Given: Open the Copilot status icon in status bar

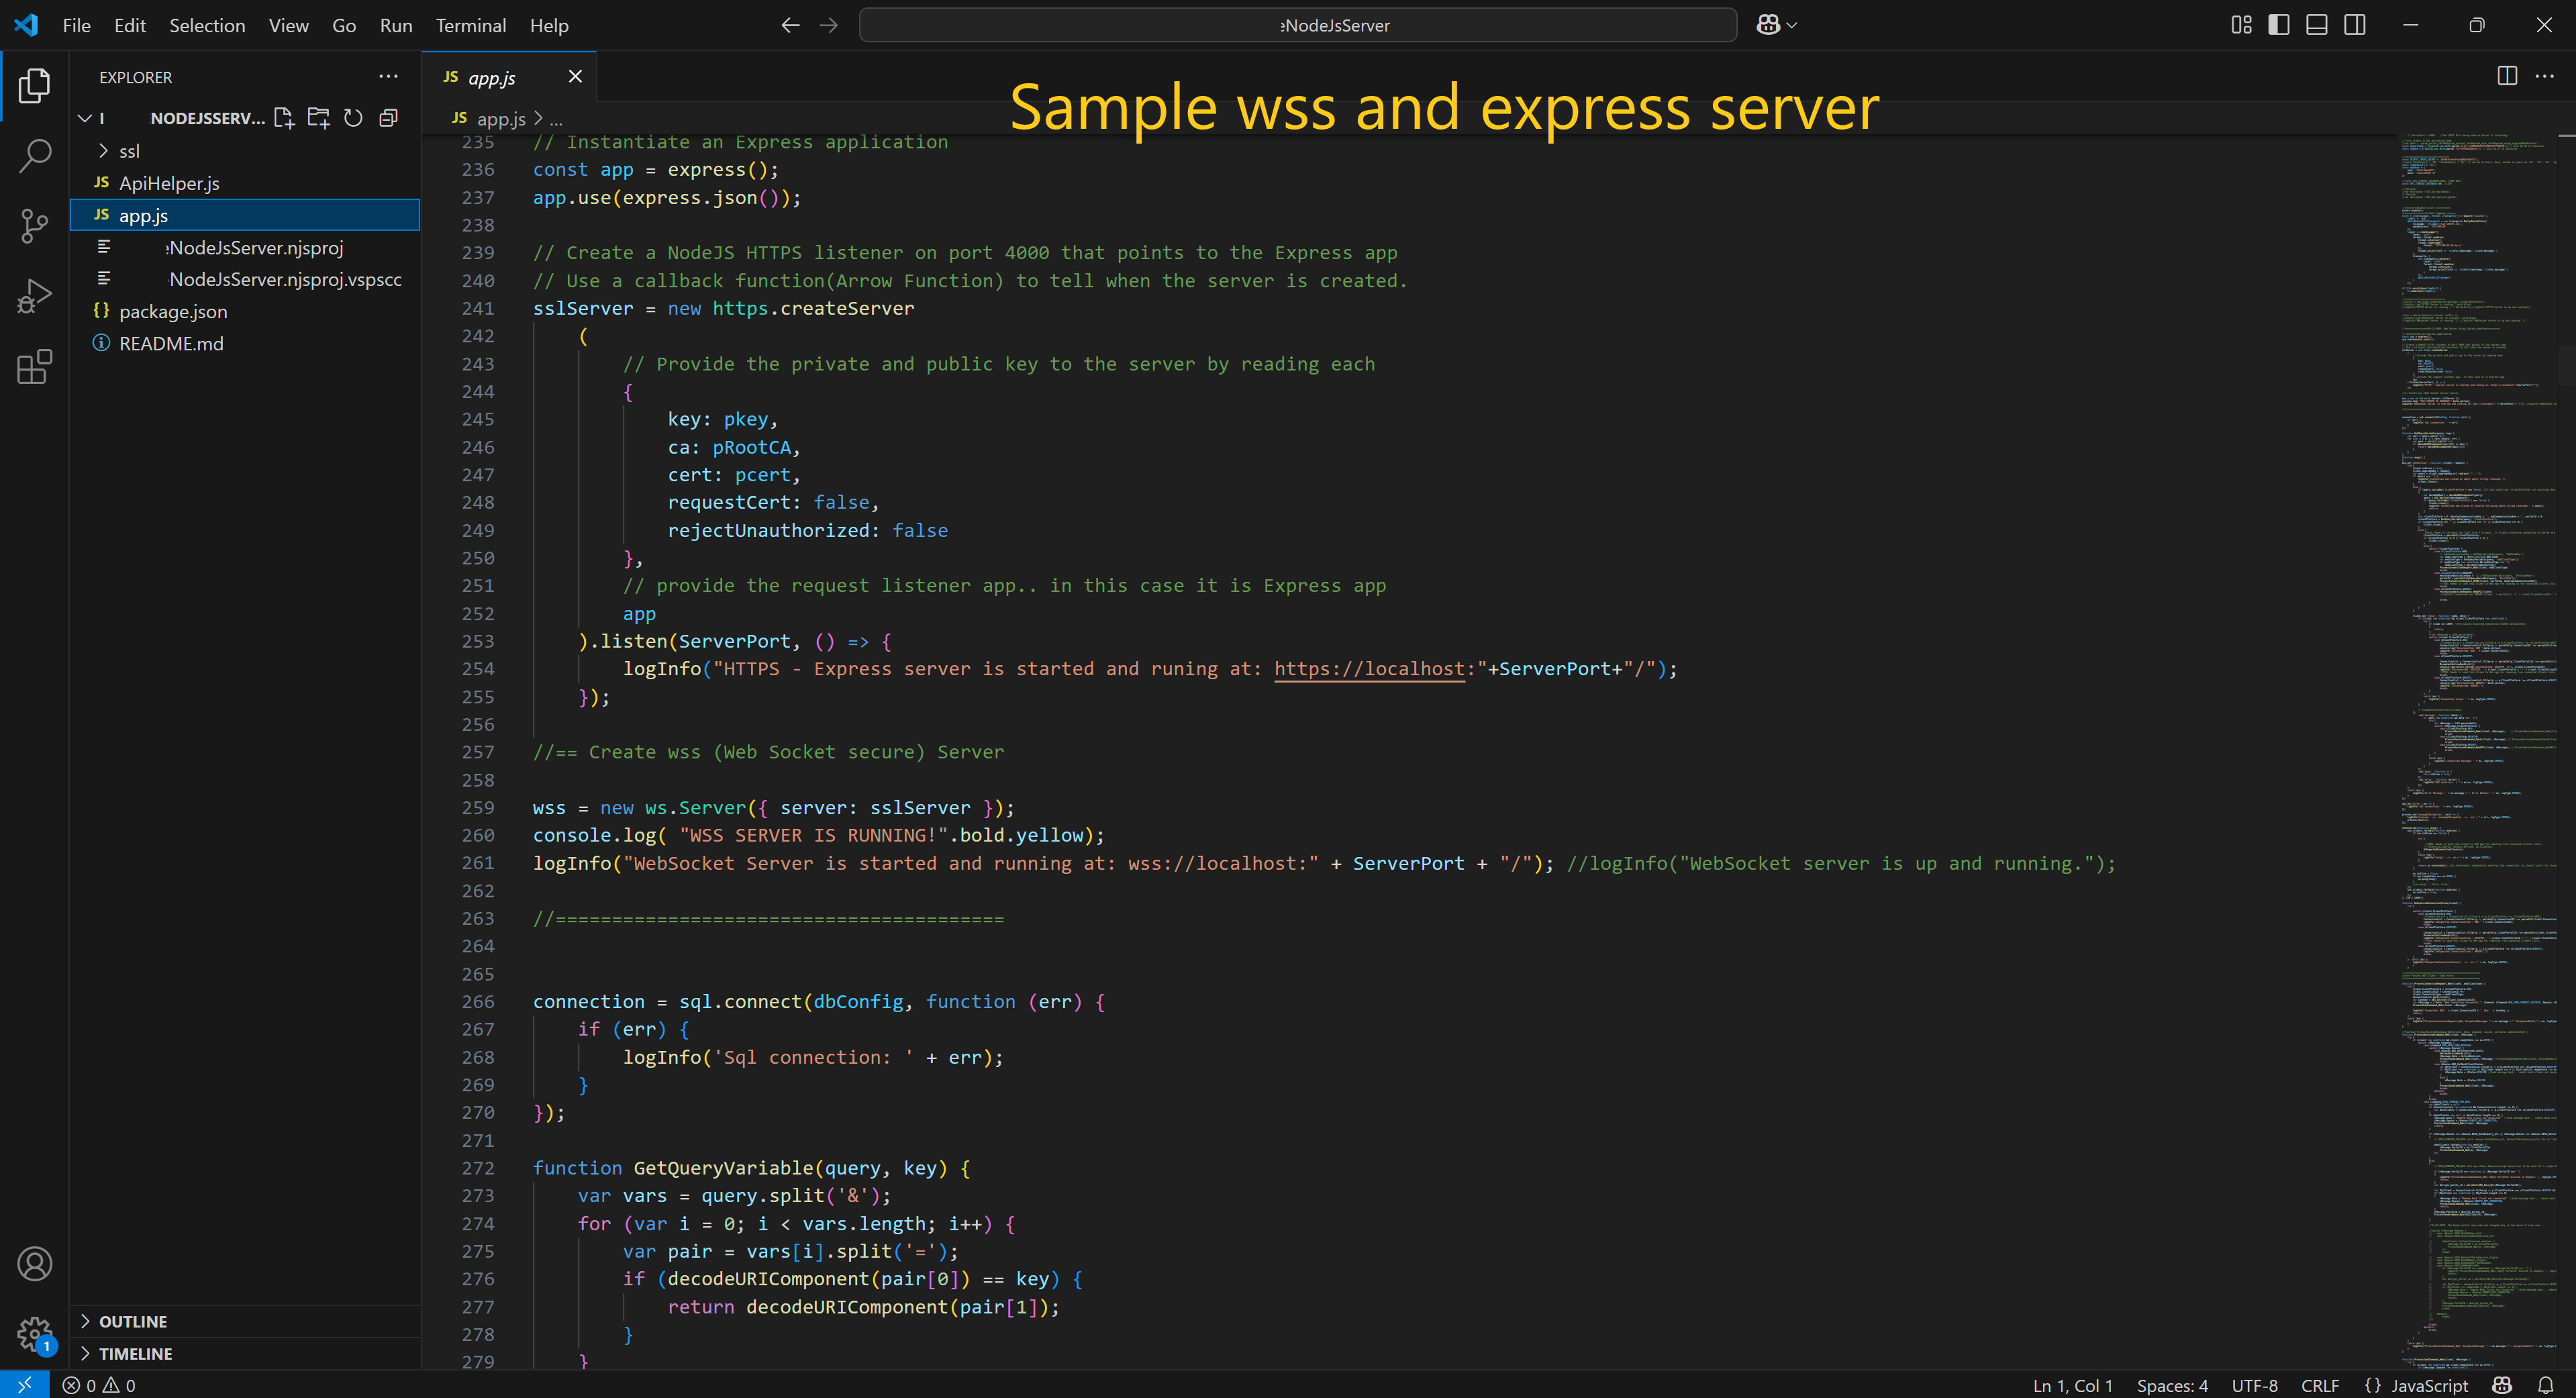Looking at the screenshot, I should (2502, 1385).
